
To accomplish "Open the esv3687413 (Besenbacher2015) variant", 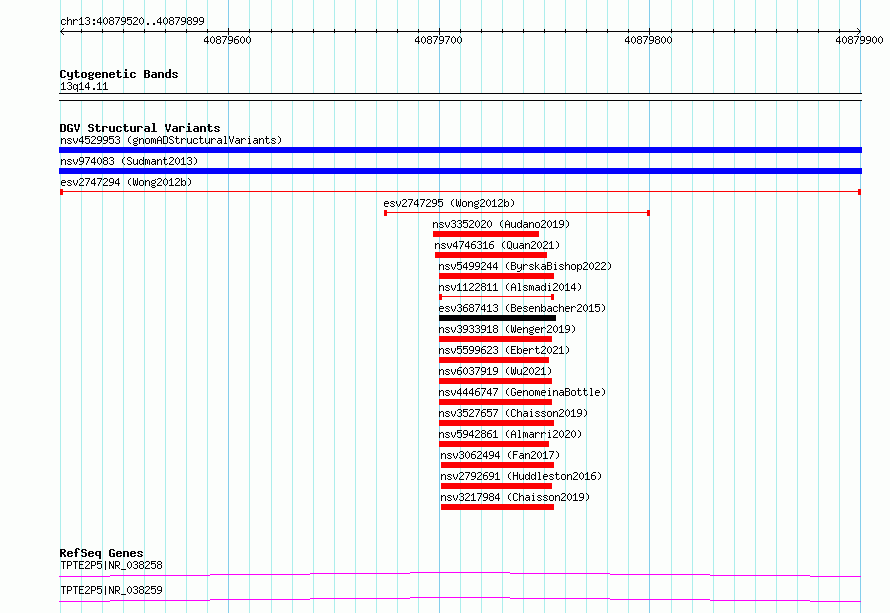I will point(522,308).
